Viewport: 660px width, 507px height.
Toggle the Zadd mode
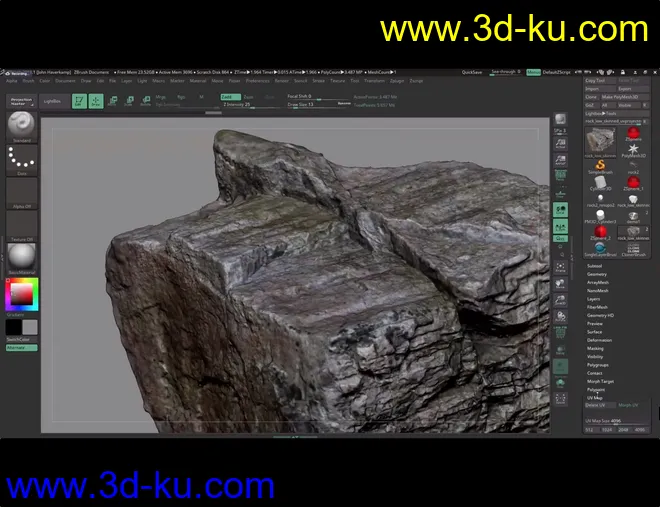pos(230,97)
